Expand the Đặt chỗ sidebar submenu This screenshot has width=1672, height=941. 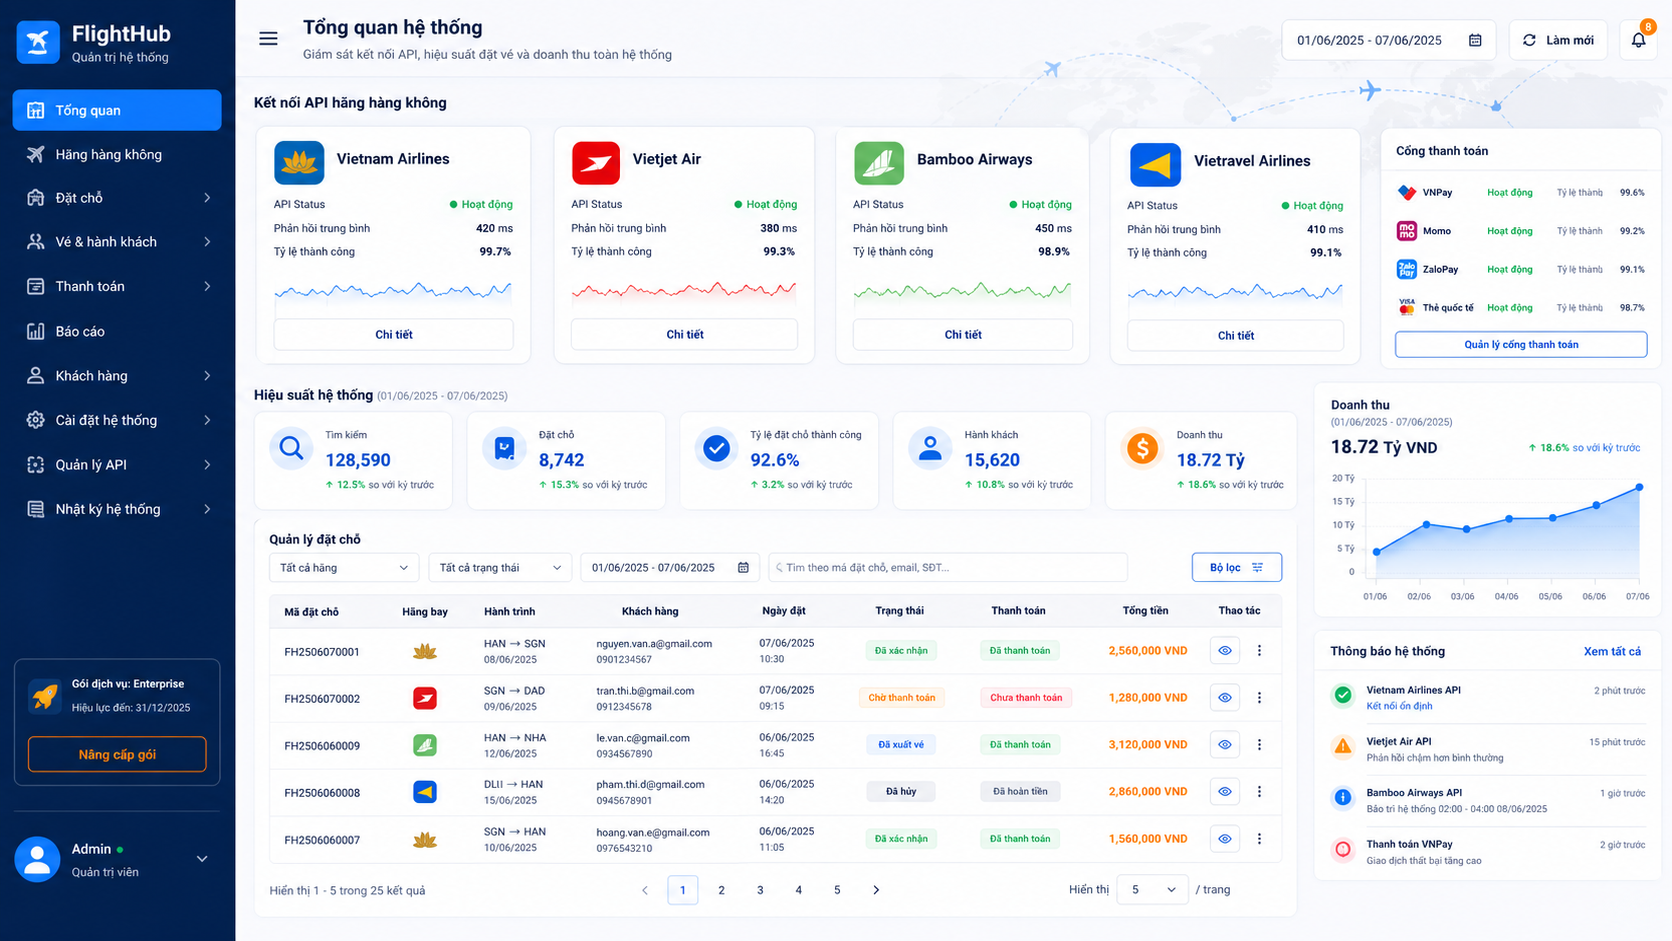(x=207, y=198)
